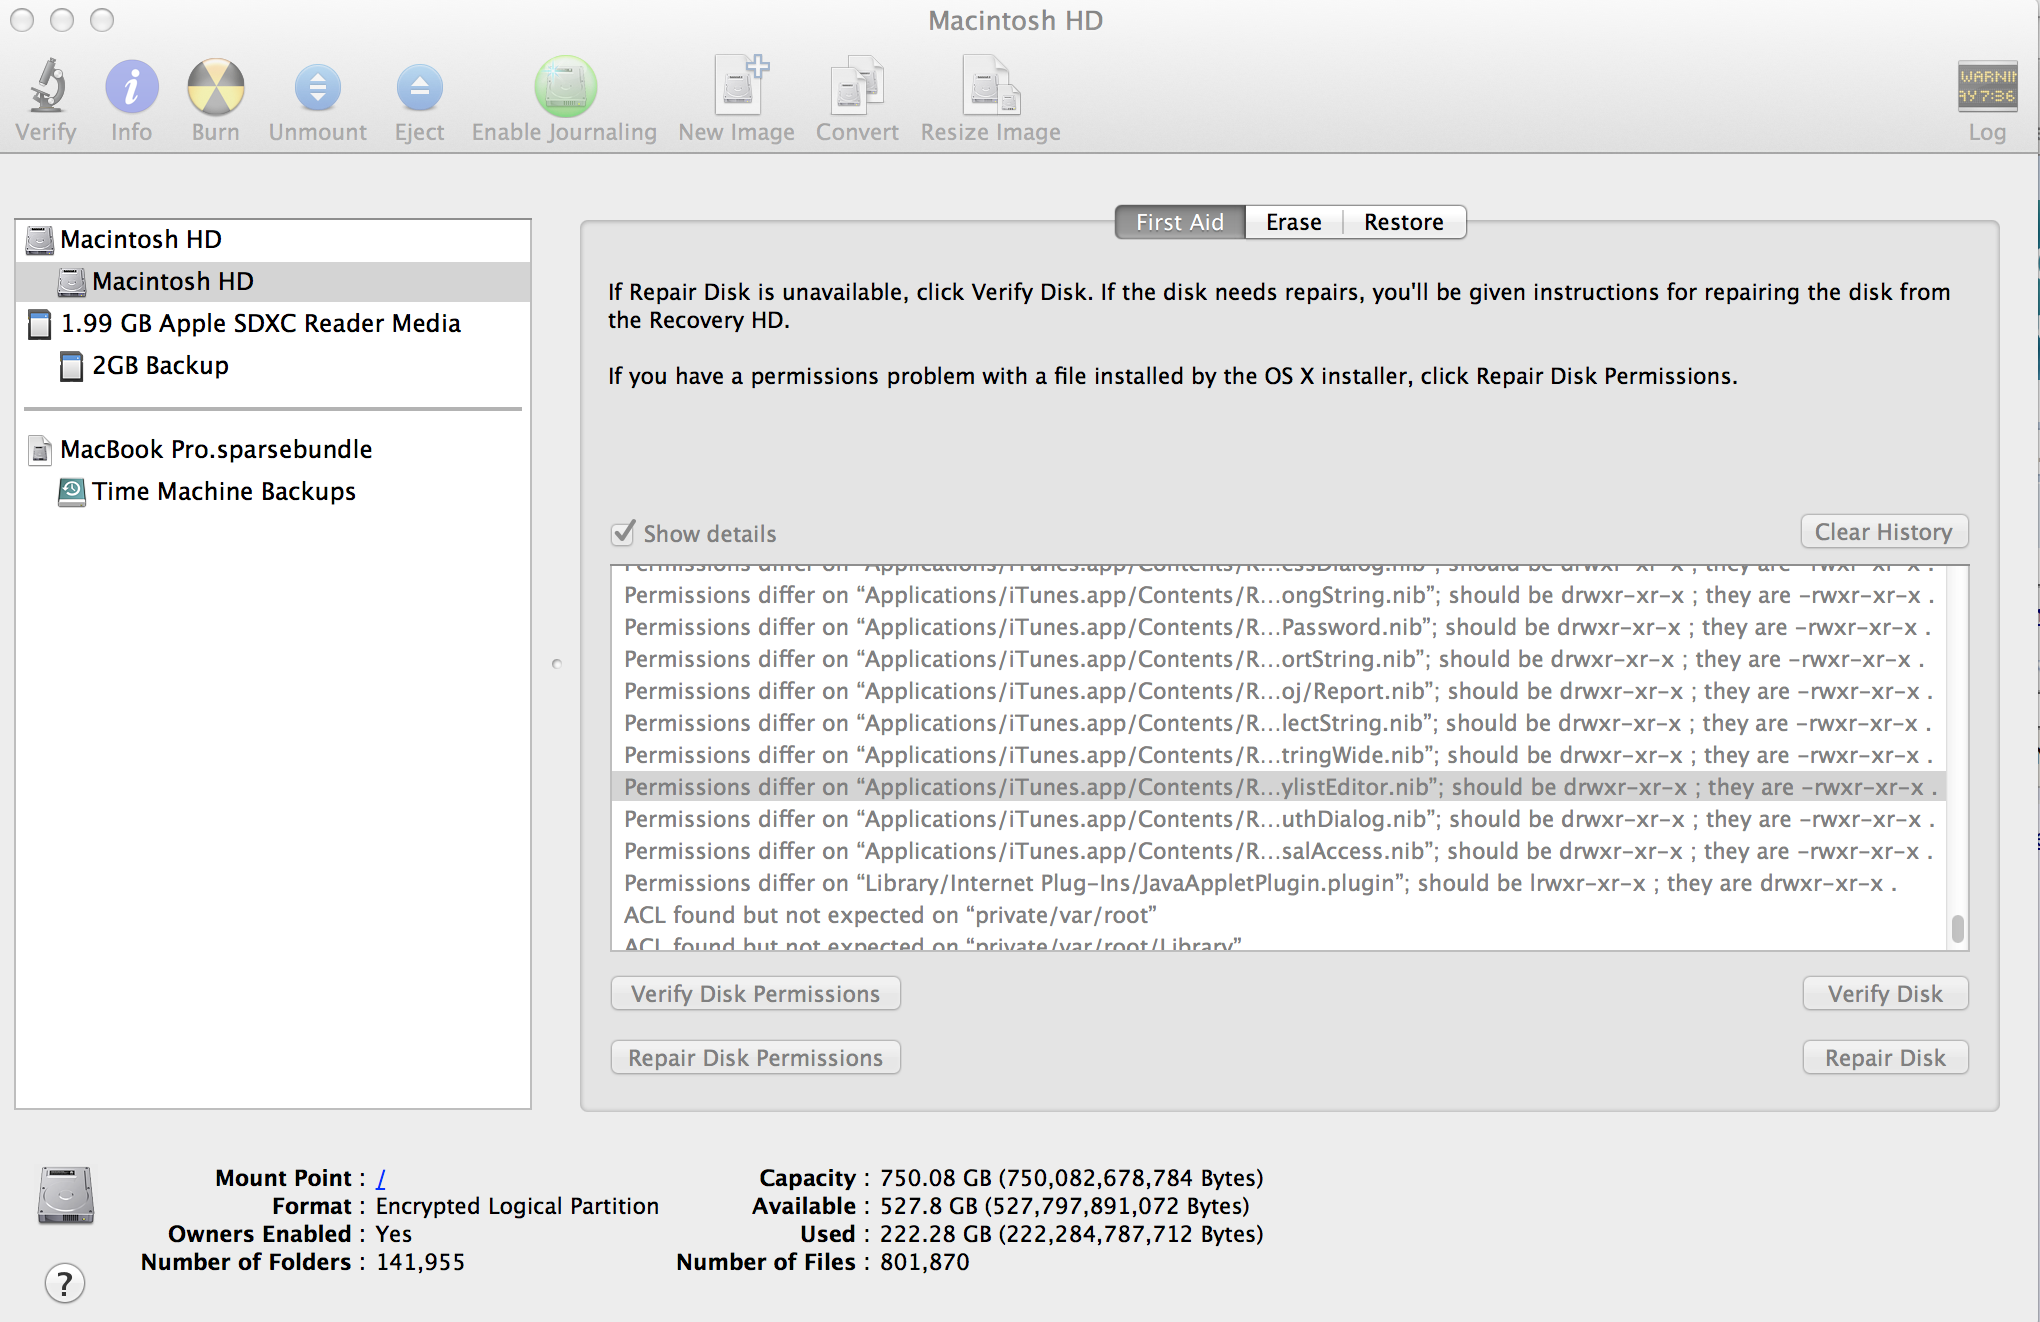Click the Resize Image toolbar icon
The height and width of the screenshot is (1322, 2040).
pos(990,88)
